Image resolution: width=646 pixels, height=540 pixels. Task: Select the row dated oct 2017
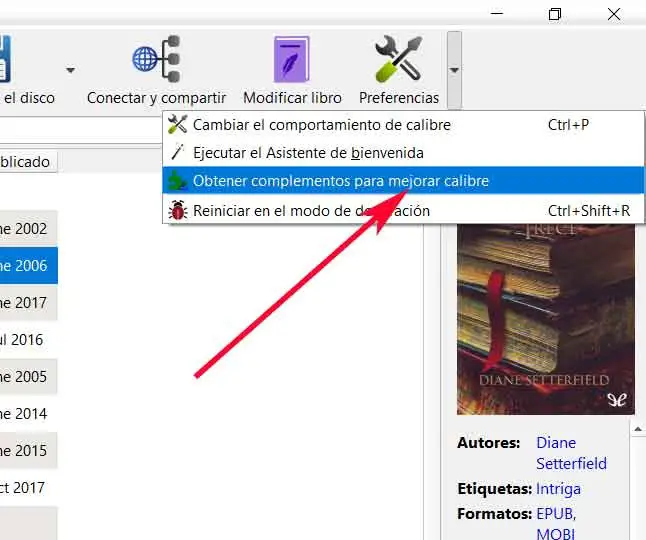[28, 487]
